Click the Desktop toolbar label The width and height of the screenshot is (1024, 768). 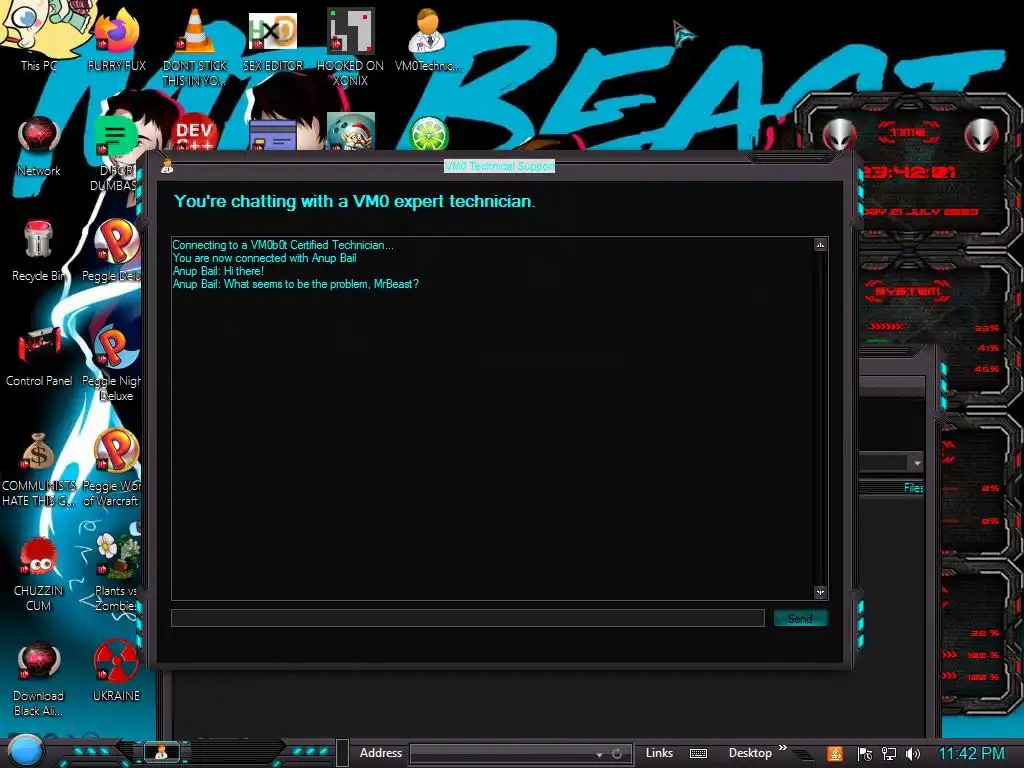pos(750,753)
